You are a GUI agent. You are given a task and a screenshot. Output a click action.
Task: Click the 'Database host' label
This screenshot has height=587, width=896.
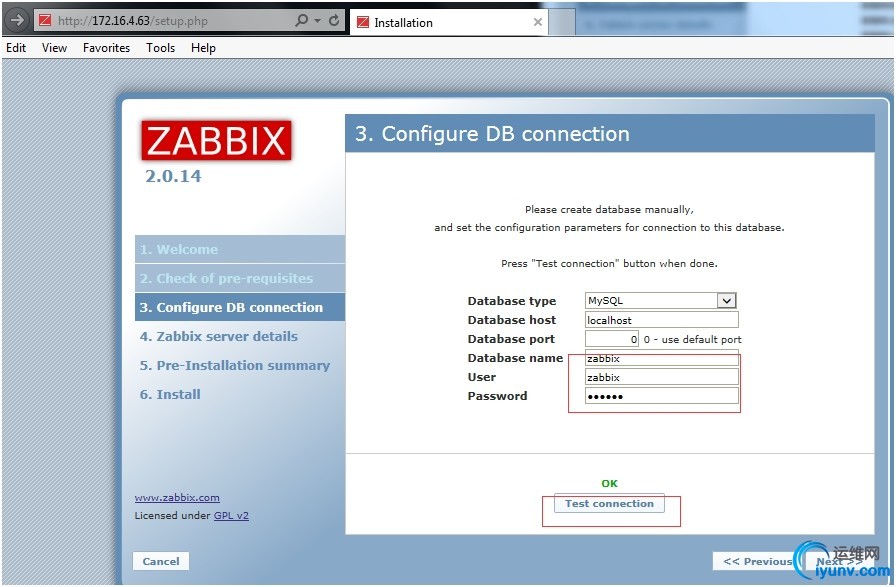[511, 320]
